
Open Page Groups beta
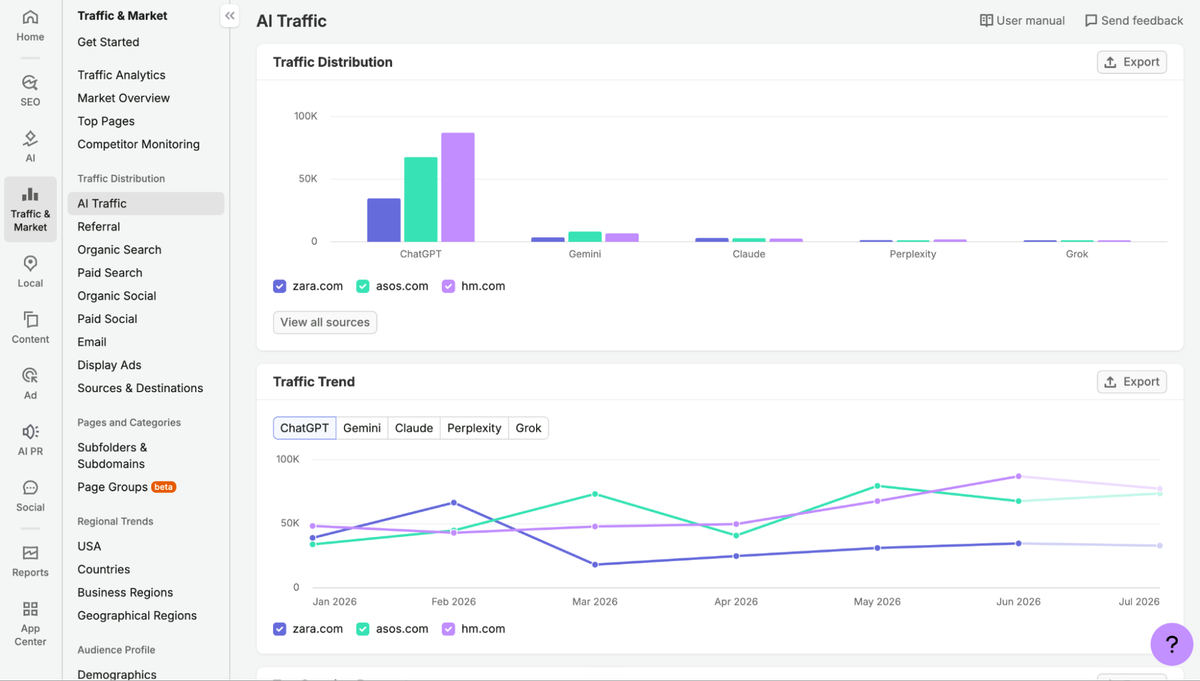(x=127, y=487)
